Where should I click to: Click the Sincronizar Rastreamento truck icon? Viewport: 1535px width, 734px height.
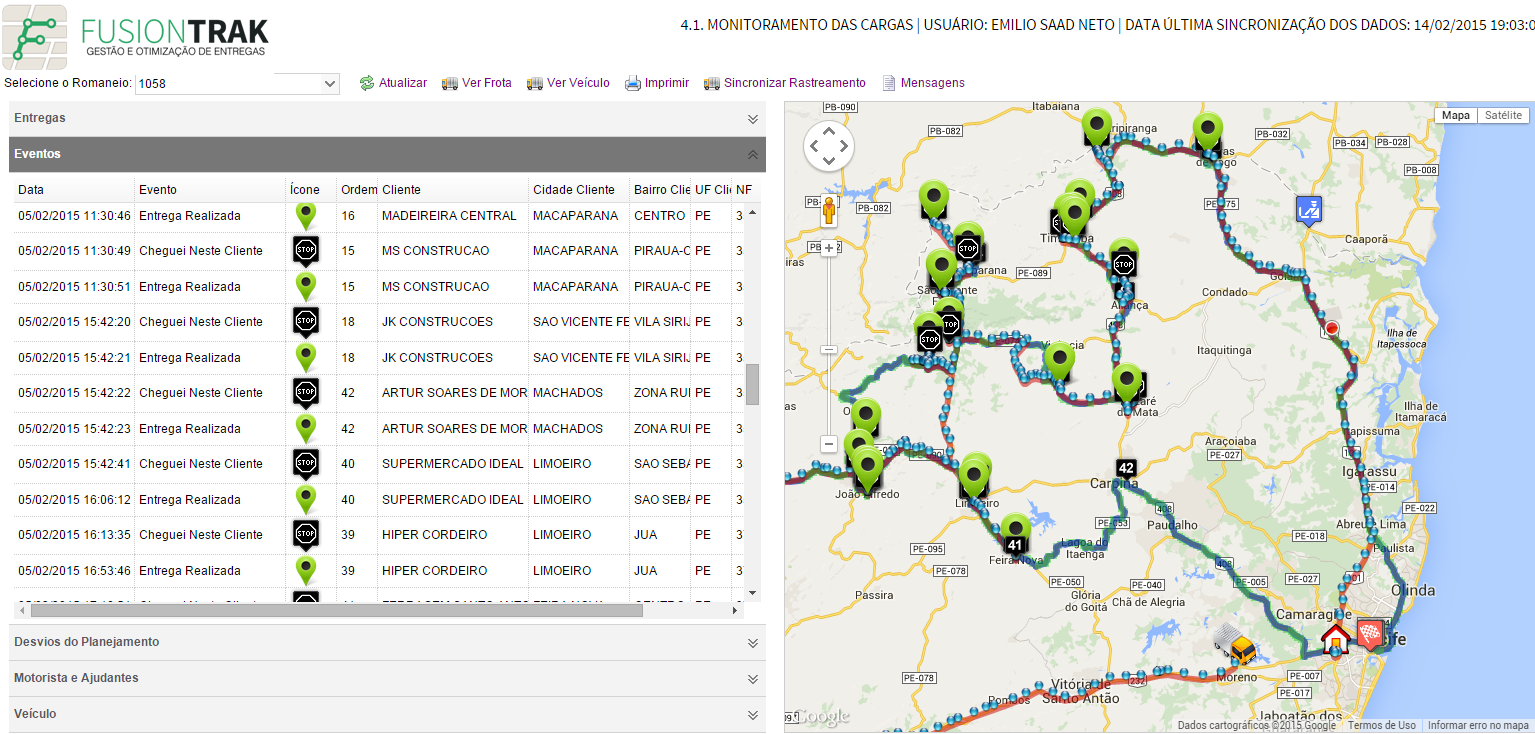pyautogui.click(x=712, y=83)
